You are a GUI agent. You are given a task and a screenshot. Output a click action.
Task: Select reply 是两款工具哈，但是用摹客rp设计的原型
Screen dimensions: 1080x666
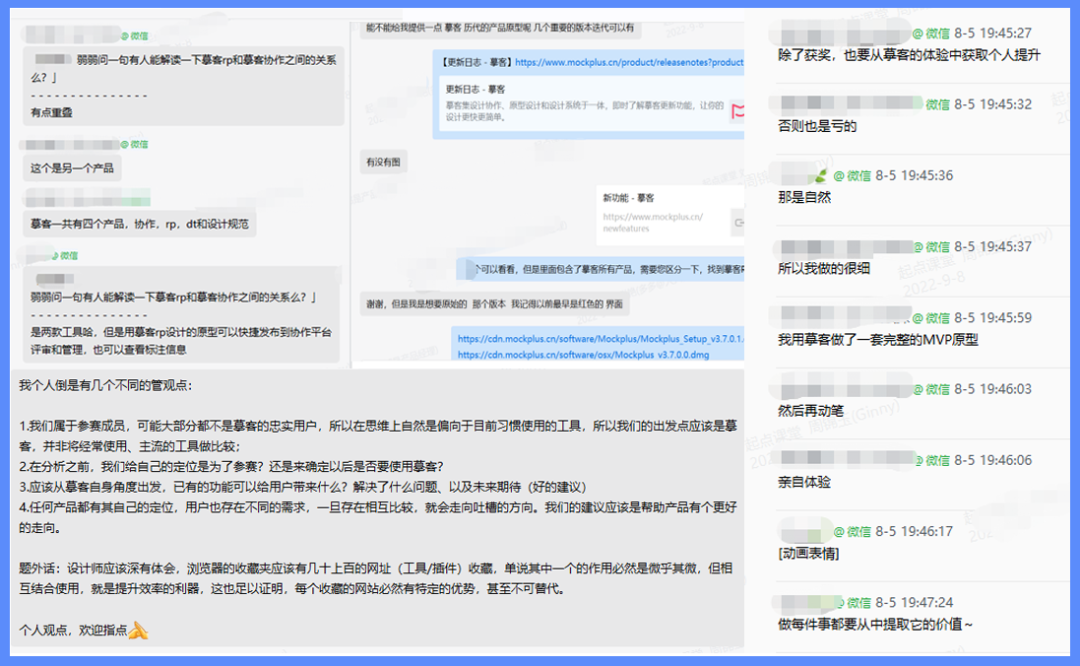(181, 340)
